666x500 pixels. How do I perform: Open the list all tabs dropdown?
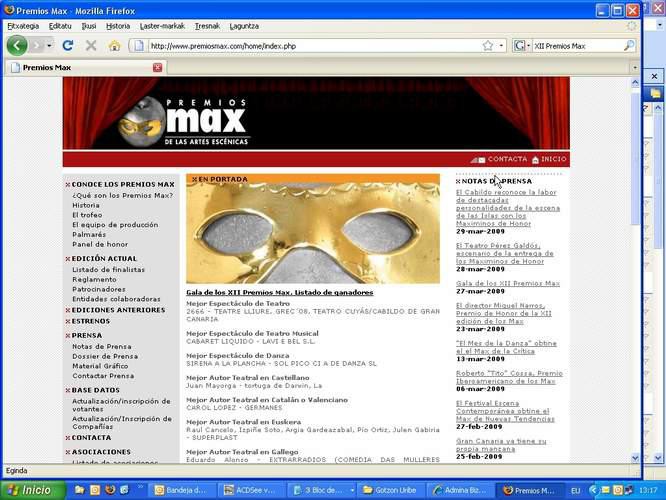pos(635,68)
